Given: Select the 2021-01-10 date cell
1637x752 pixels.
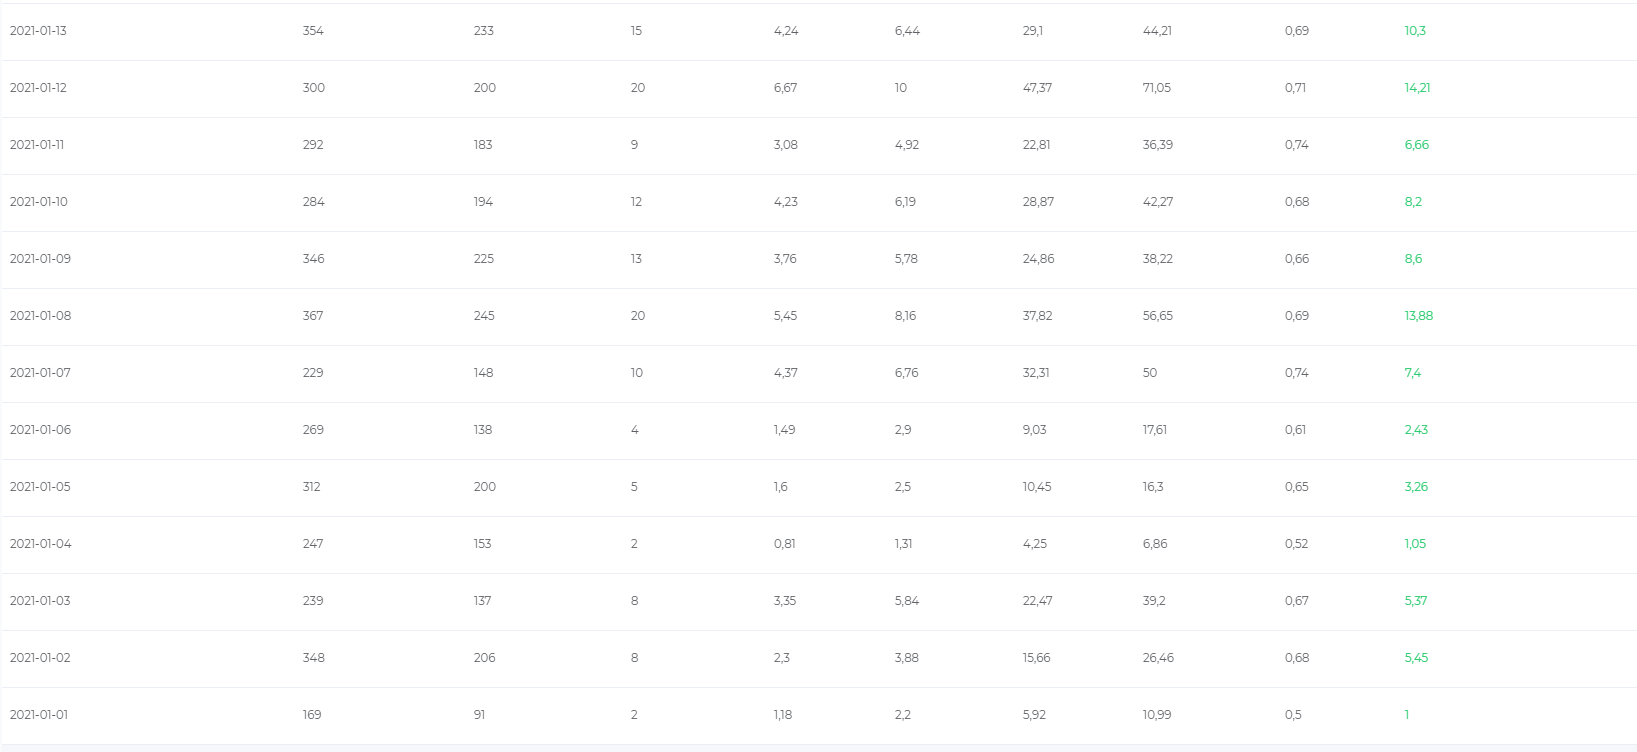Looking at the screenshot, I should tap(39, 202).
